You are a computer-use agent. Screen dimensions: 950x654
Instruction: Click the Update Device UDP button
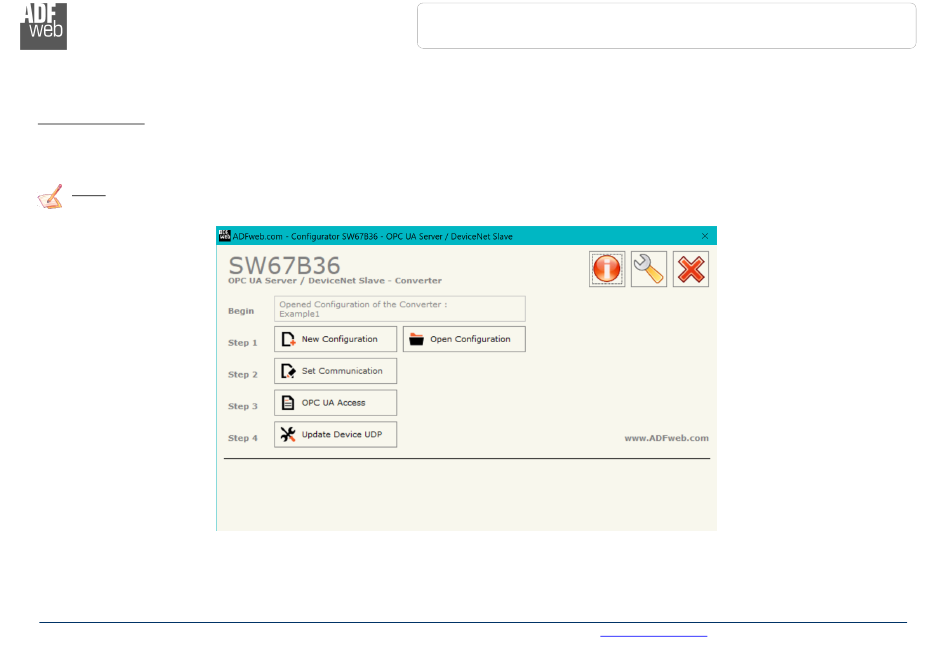coord(335,435)
